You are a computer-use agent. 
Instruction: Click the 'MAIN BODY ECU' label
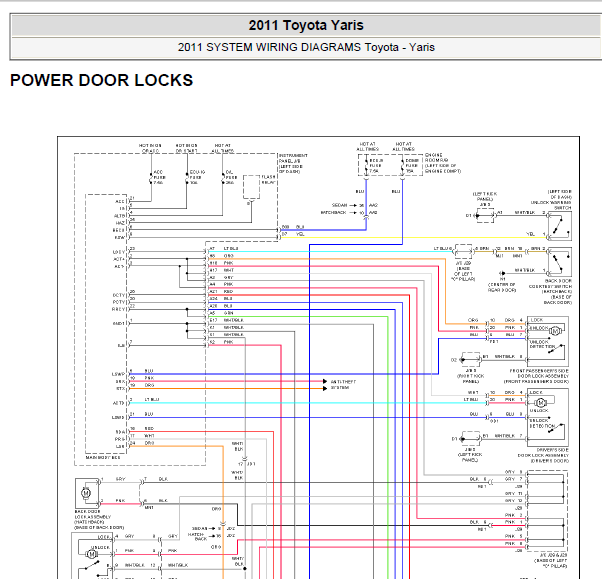pyautogui.click(x=103, y=457)
